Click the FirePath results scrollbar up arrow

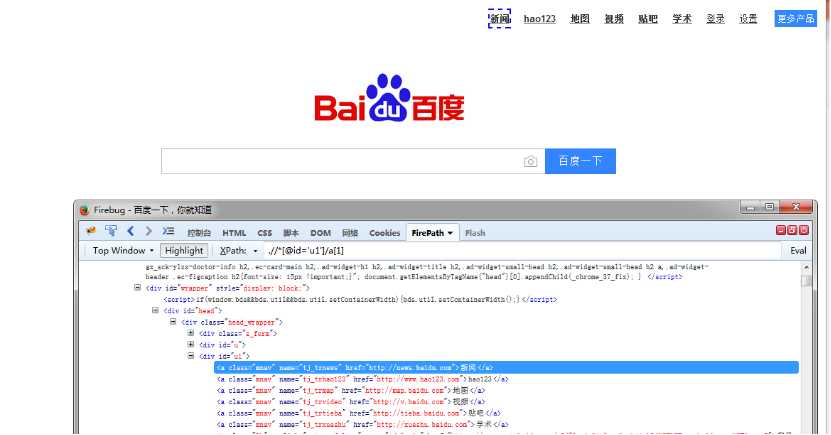(807, 267)
